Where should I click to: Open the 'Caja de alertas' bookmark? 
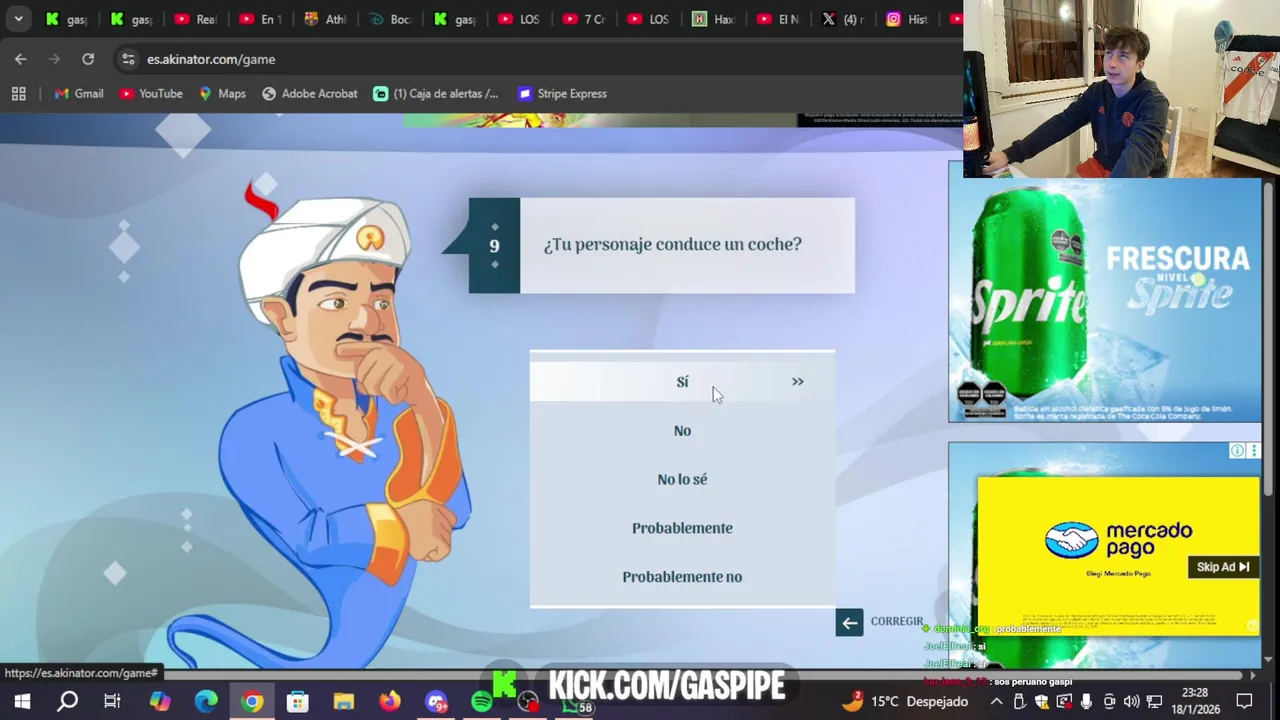coord(436,94)
